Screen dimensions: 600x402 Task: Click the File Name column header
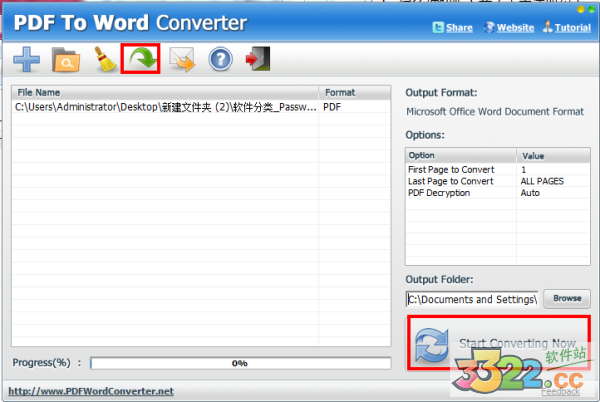[x=165, y=93]
